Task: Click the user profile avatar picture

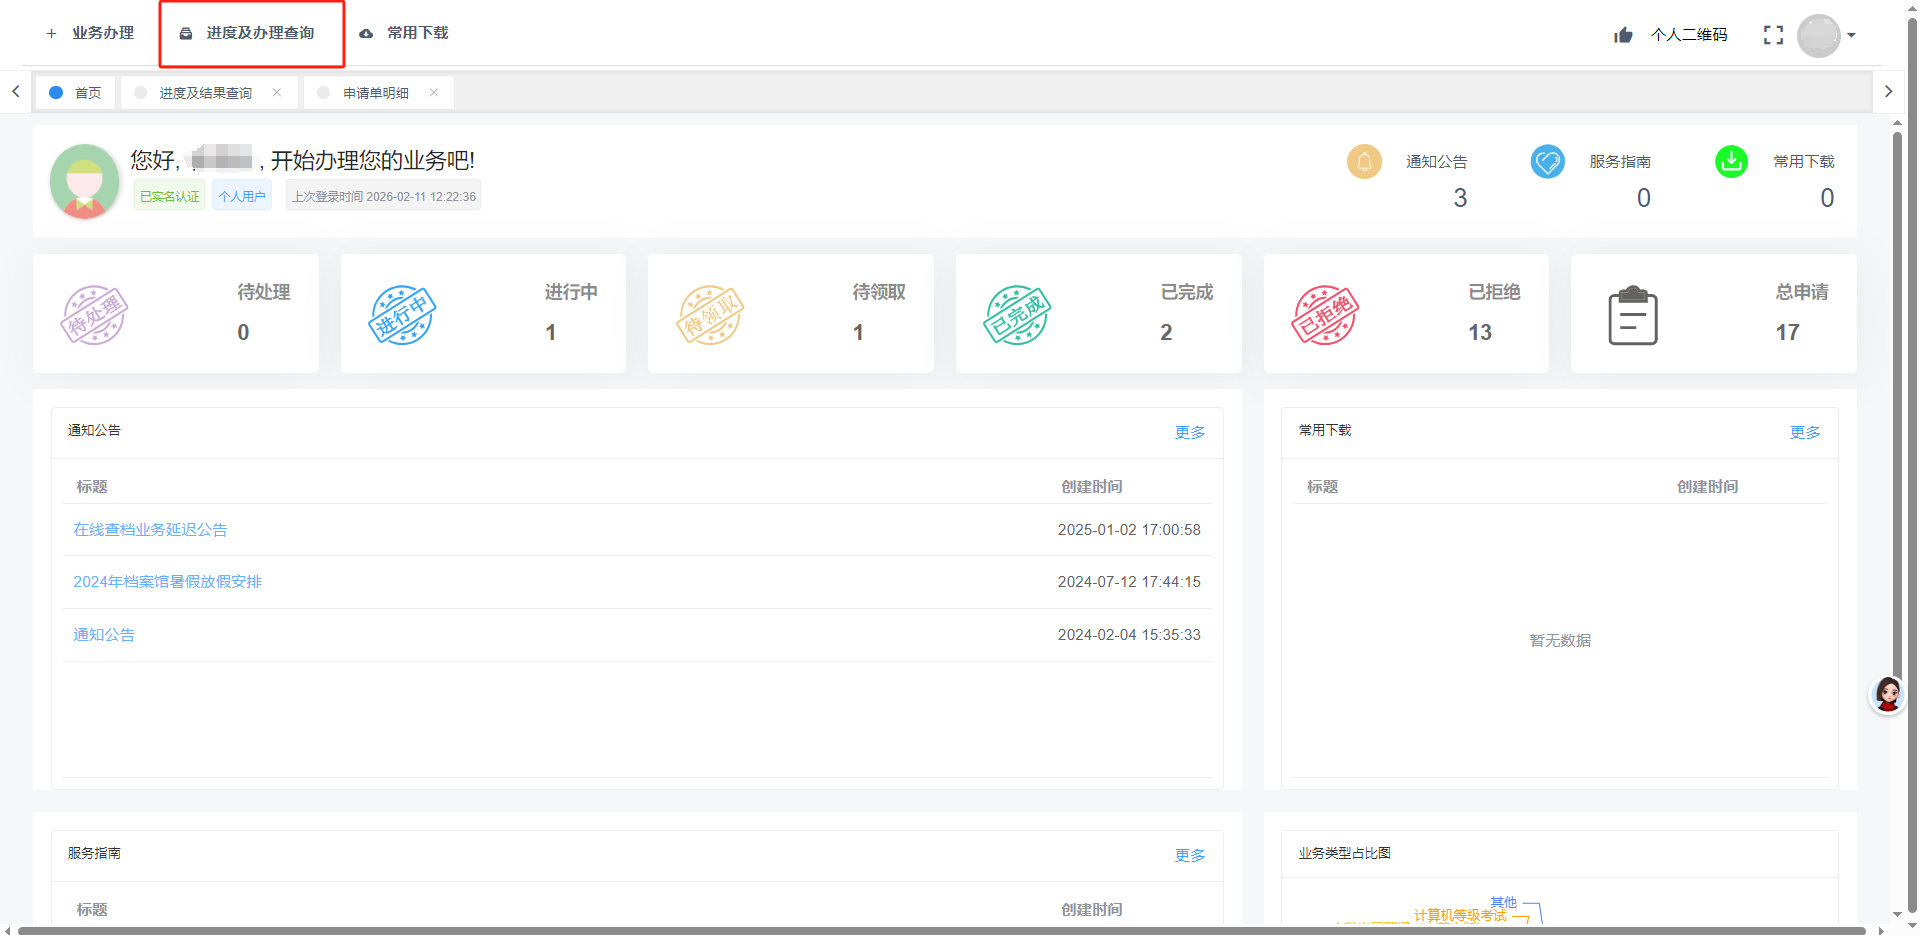Action: click(85, 181)
